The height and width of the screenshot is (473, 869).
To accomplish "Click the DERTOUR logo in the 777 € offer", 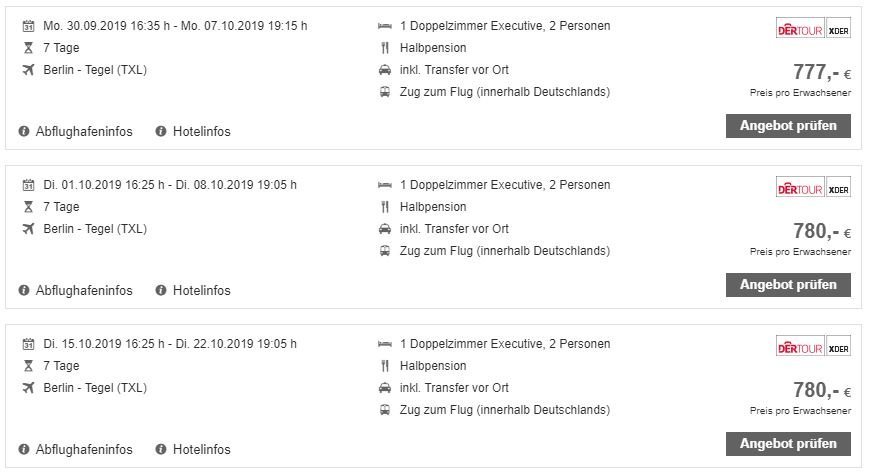I will coord(800,30).
